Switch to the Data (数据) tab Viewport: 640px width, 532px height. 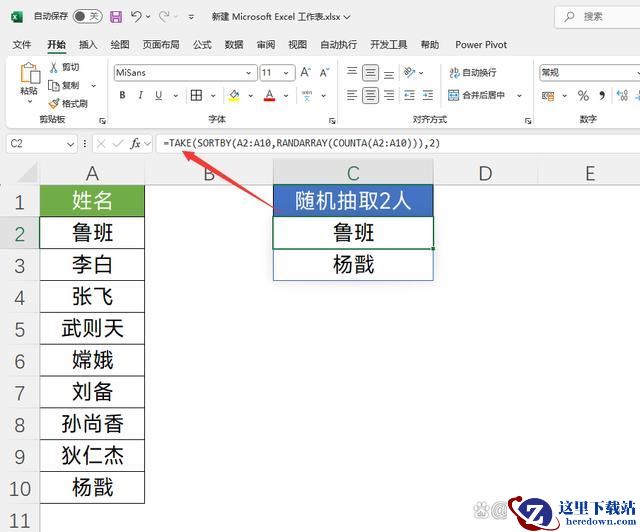coord(234,45)
